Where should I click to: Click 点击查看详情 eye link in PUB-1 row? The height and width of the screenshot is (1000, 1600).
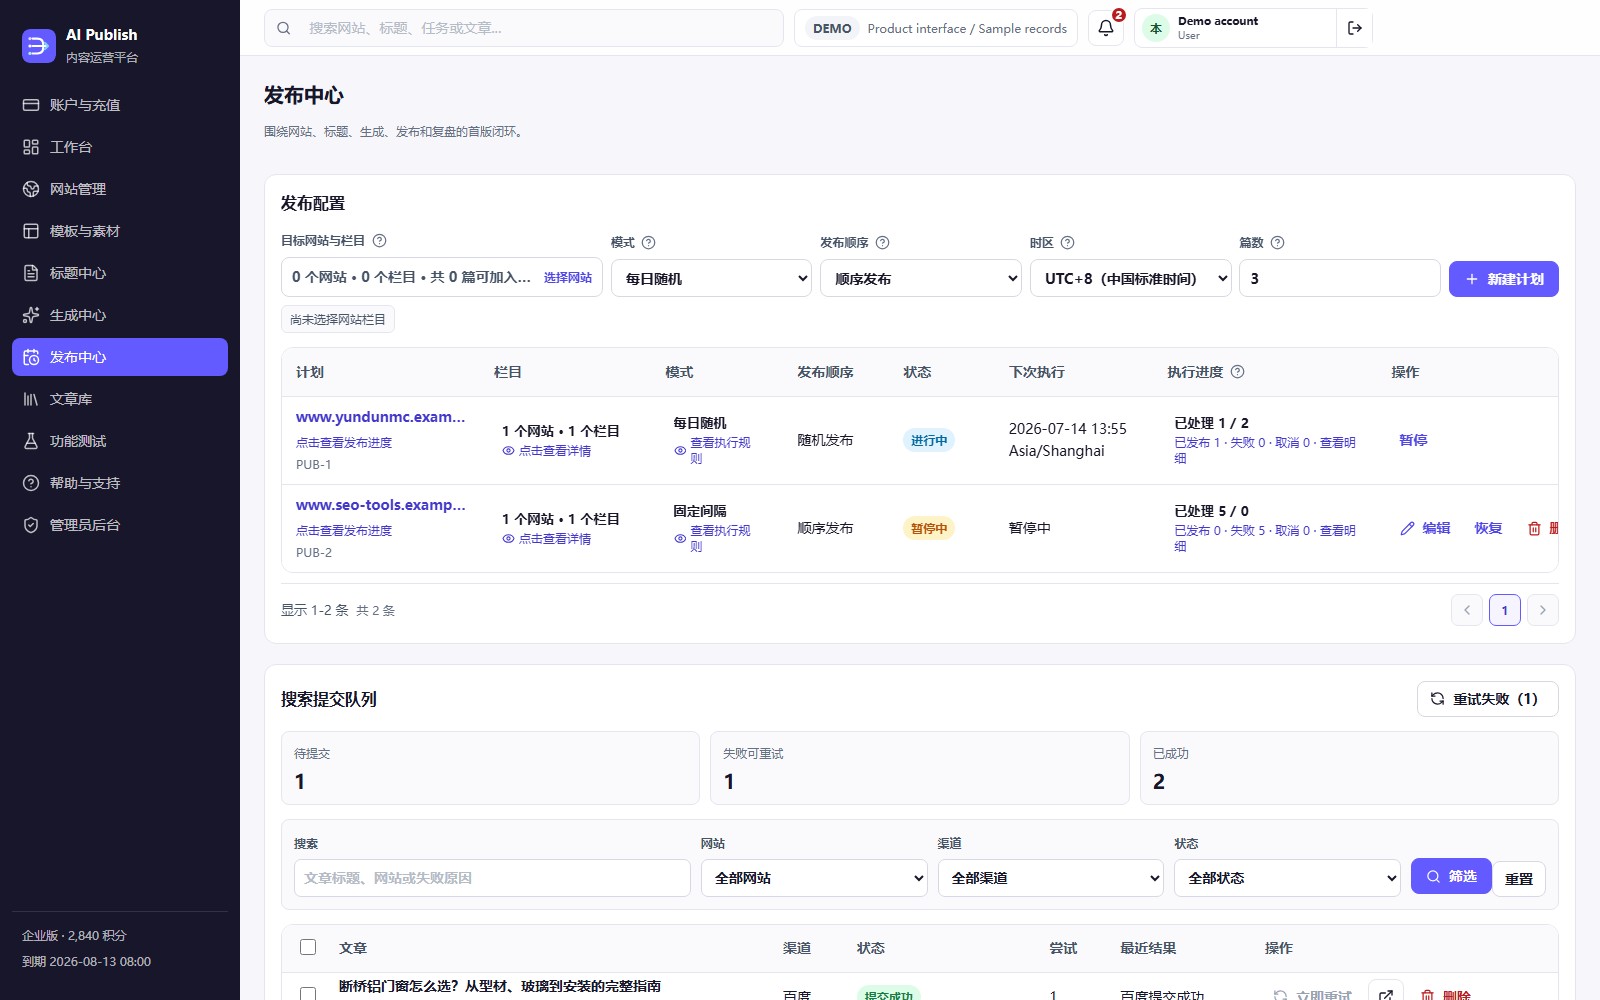tap(547, 451)
